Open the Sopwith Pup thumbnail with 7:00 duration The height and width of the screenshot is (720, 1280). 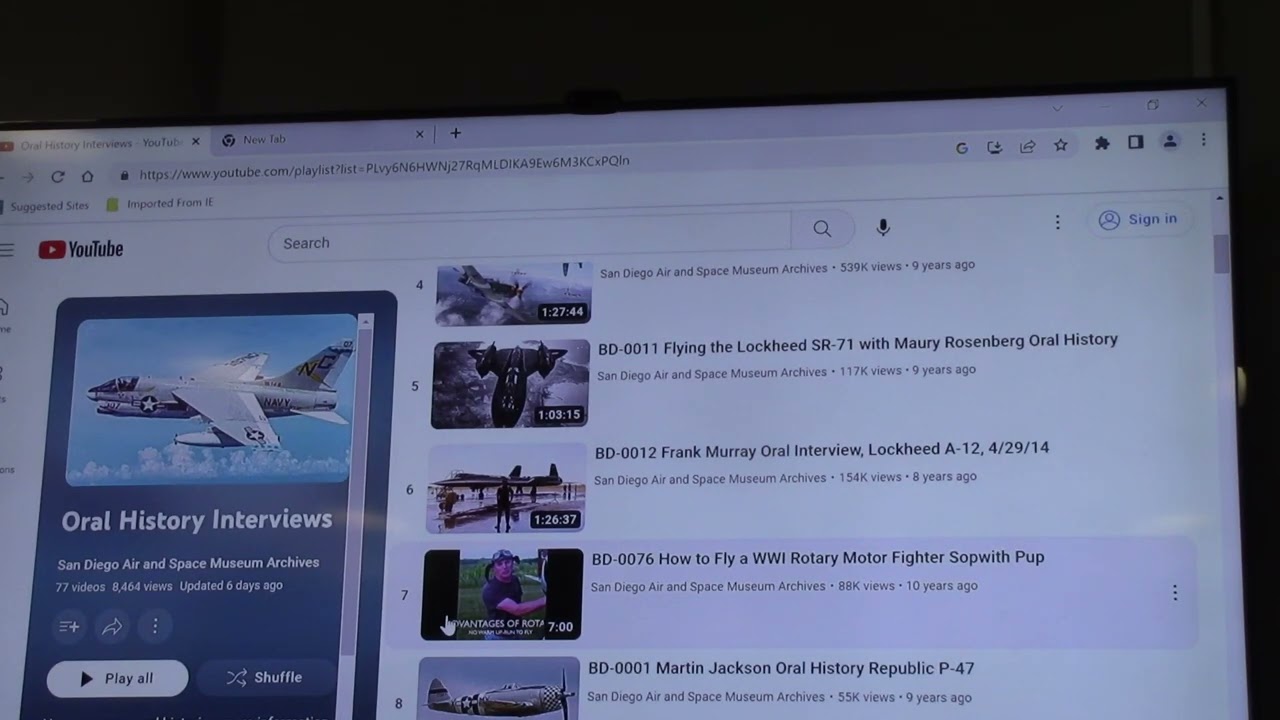pyautogui.click(x=502, y=594)
